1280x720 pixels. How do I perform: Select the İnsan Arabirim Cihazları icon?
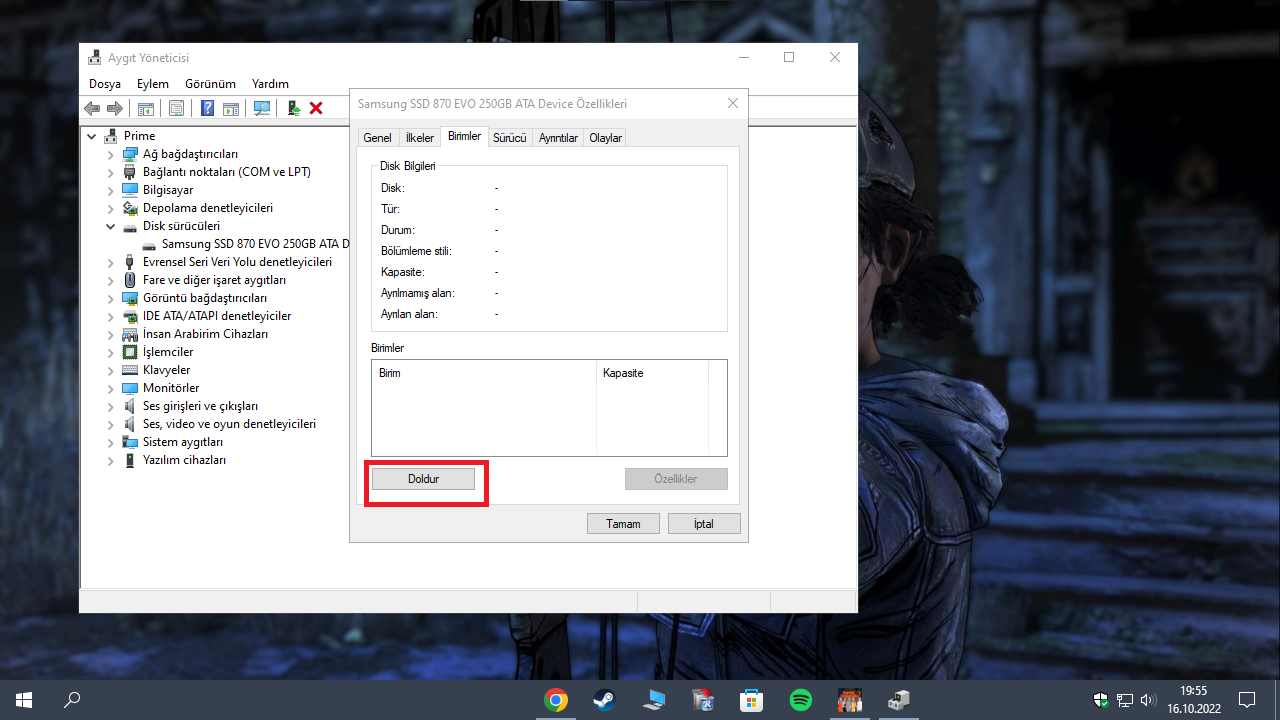coord(130,334)
